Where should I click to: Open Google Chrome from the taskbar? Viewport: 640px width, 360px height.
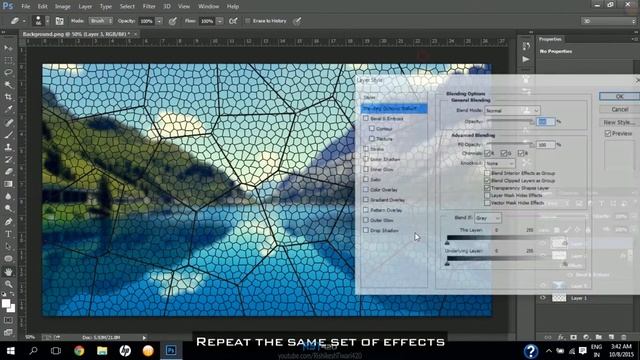pyautogui.click(x=79, y=351)
